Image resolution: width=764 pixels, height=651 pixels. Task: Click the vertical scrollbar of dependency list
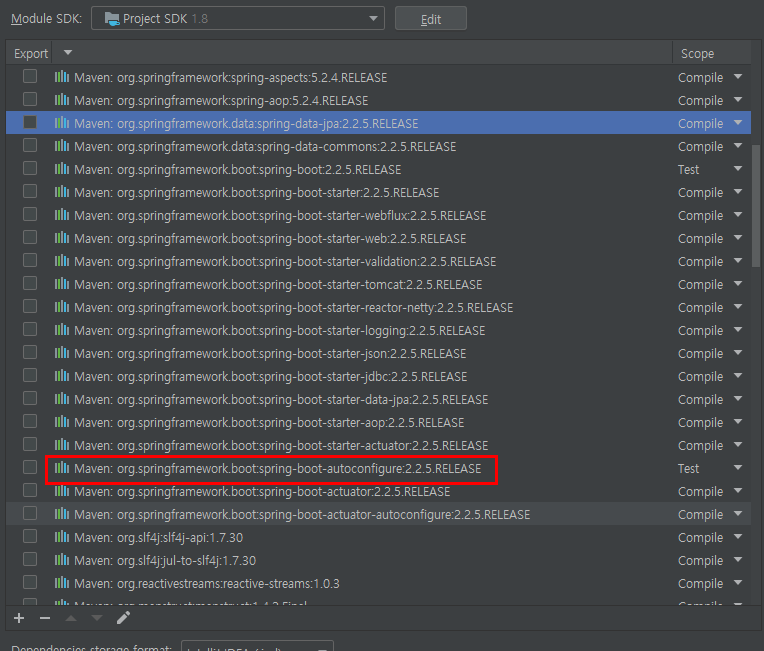click(x=756, y=206)
